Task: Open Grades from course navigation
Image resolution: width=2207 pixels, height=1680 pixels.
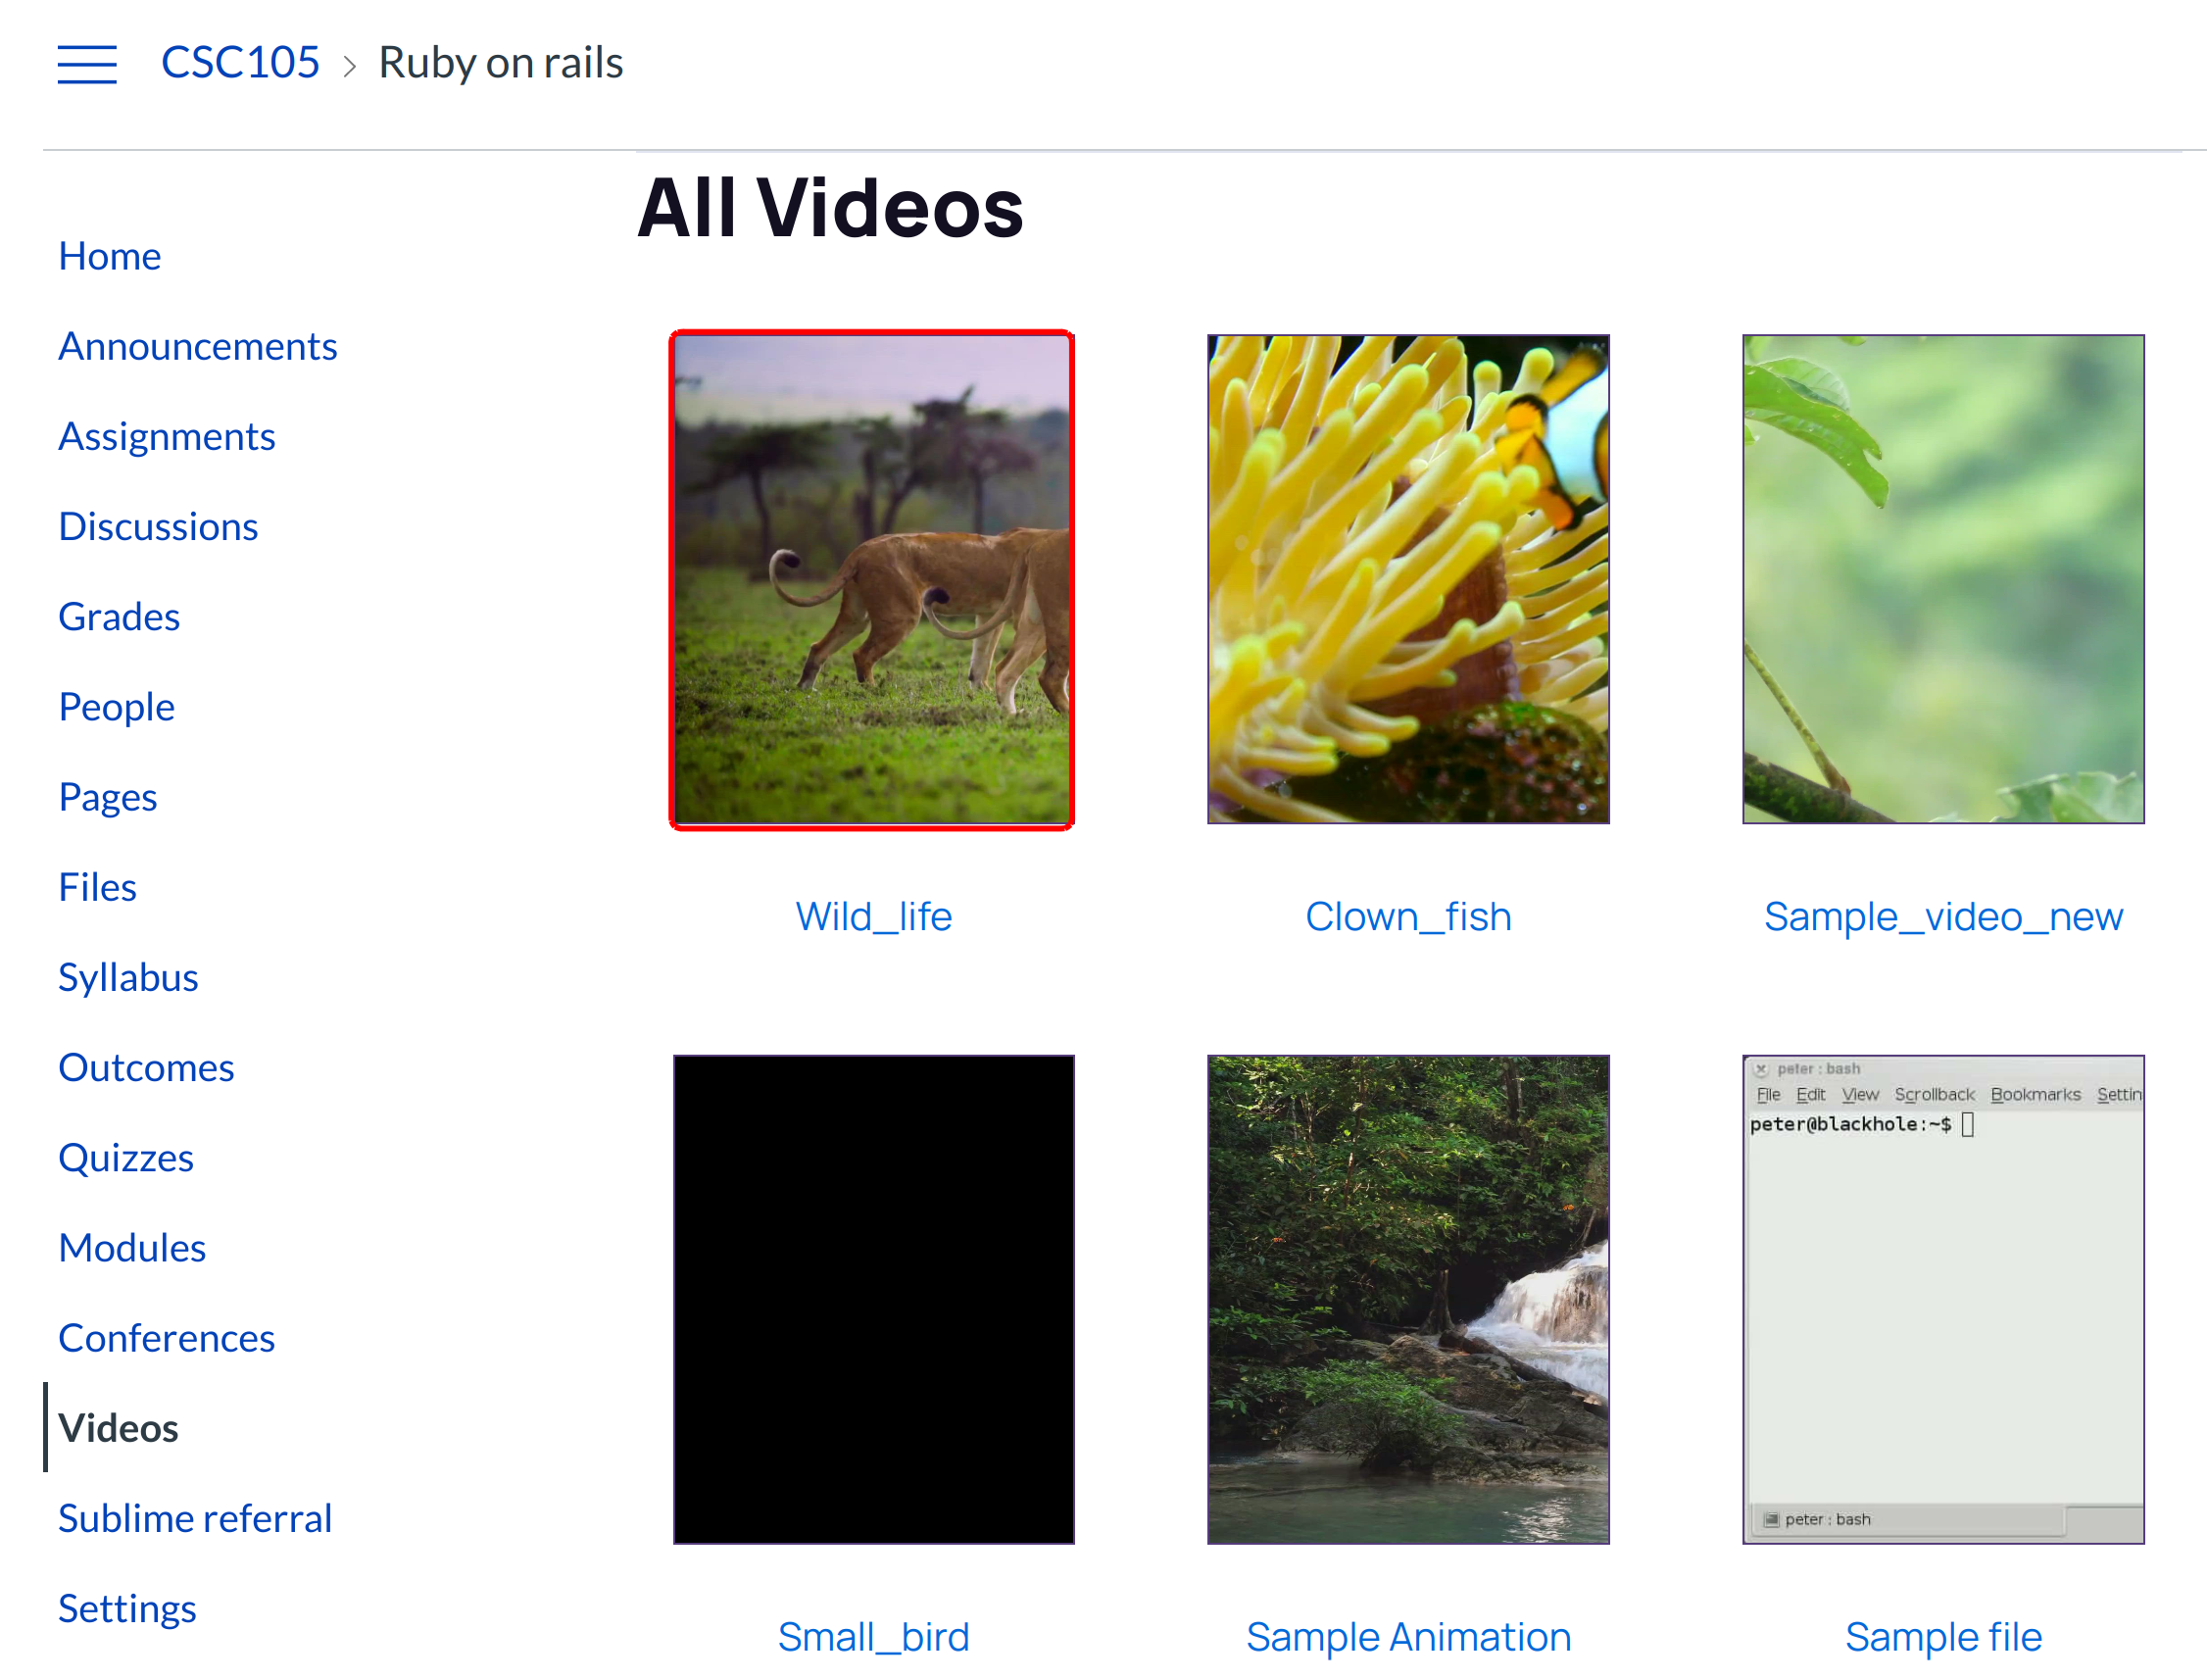Action: (x=119, y=616)
